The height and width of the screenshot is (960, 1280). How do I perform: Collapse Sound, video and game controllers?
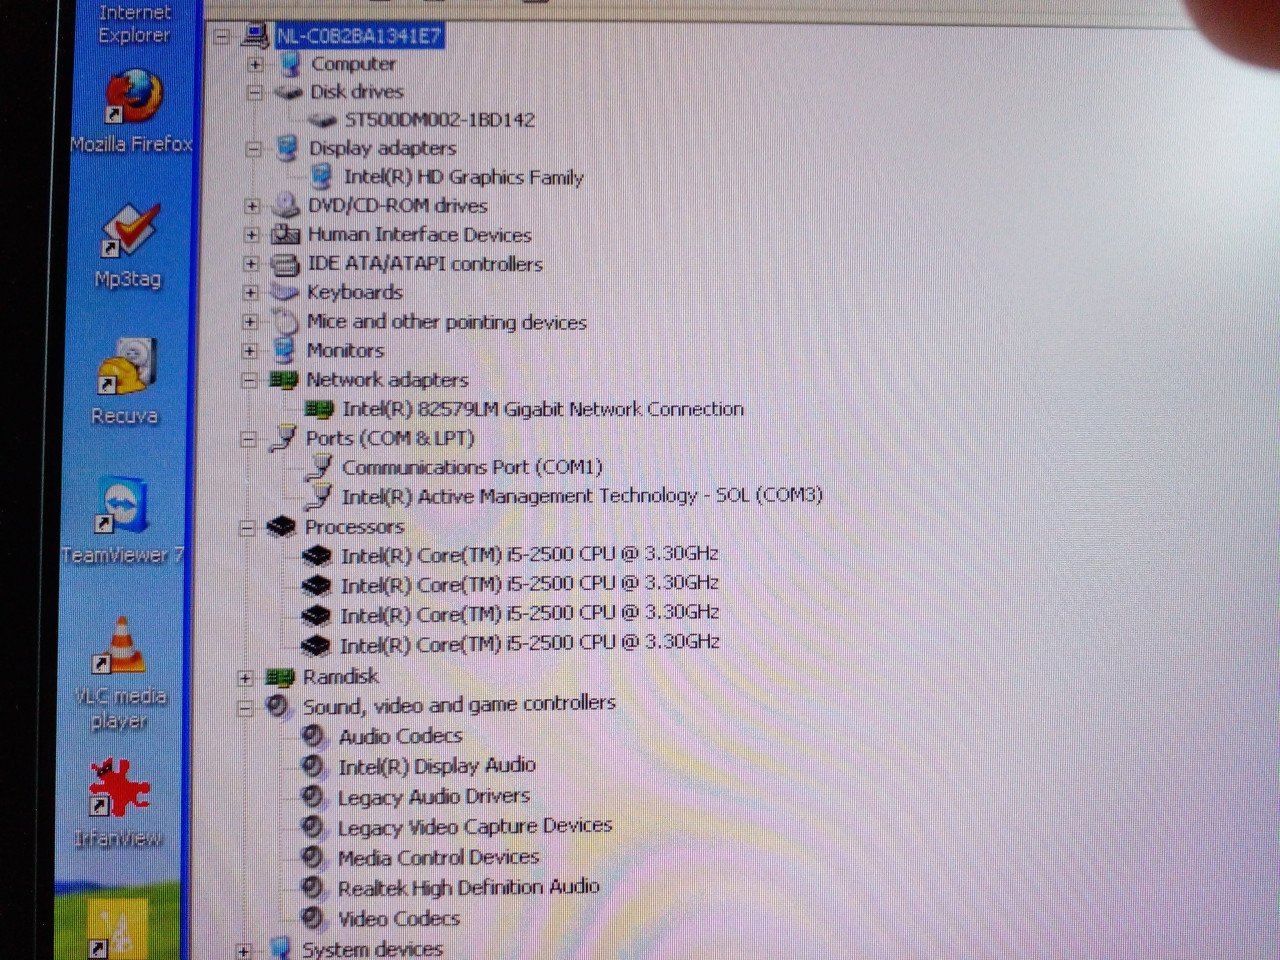[244, 707]
